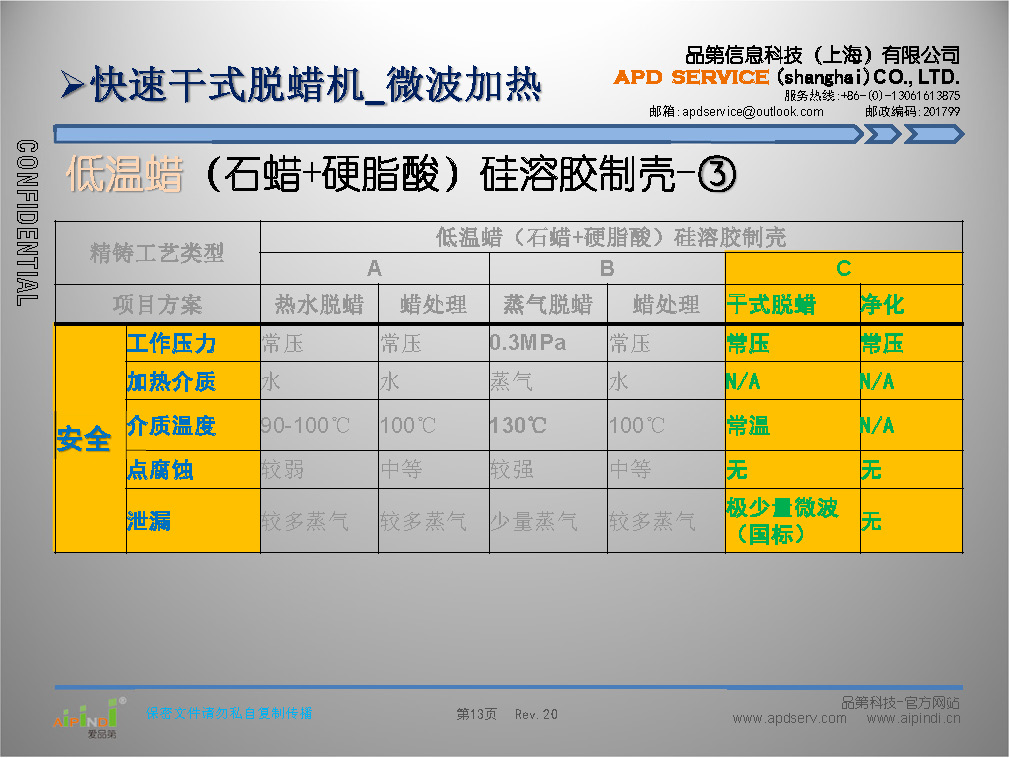Select the slide title 快速干式脱蜡机_微波加热
Screen dimensions: 1010x758
coord(316,84)
